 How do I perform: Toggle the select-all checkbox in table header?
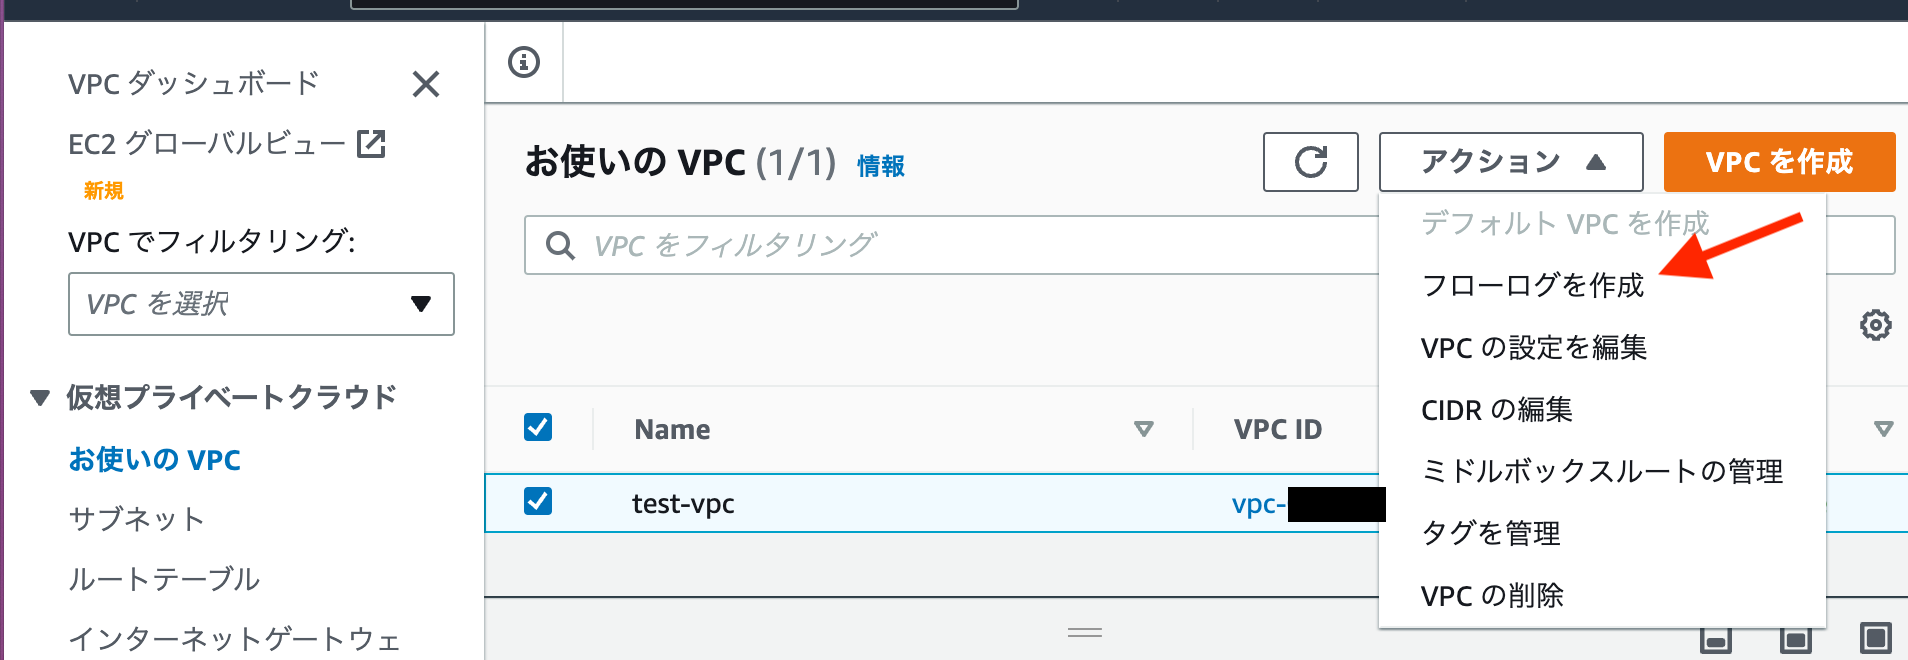(x=538, y=427)
